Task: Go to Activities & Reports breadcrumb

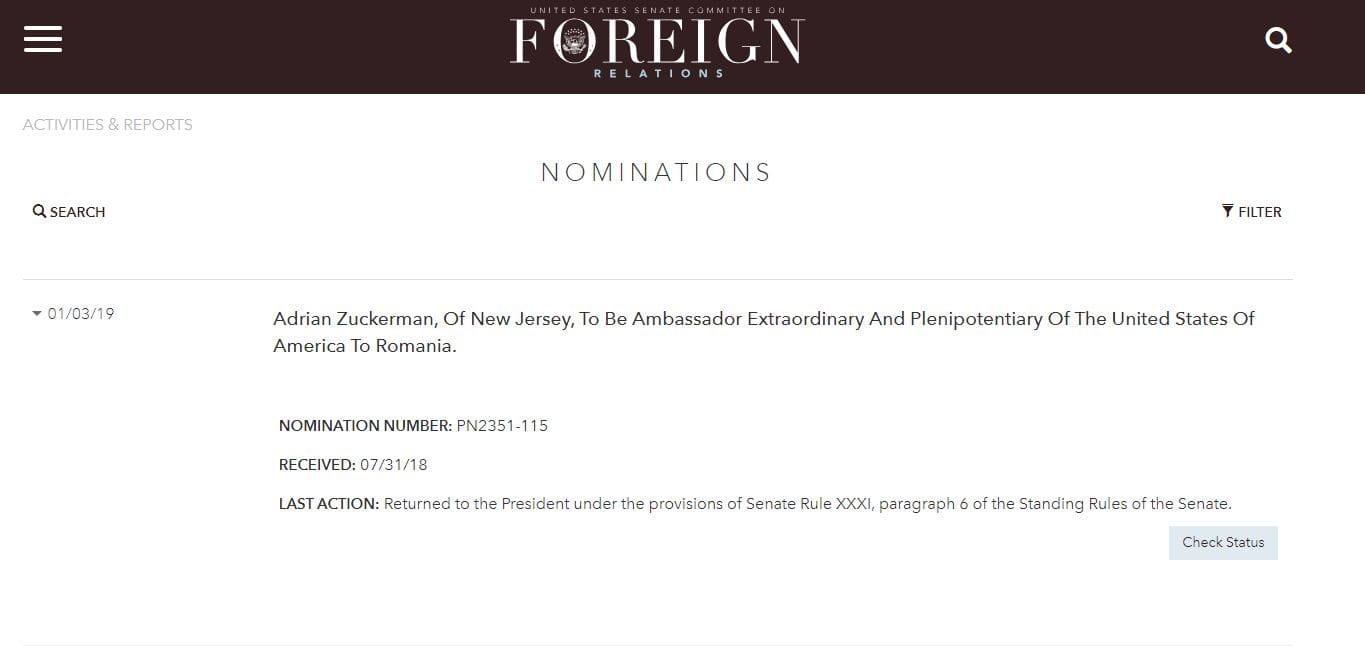Action: pyautogui.click(x=108, y=125)
